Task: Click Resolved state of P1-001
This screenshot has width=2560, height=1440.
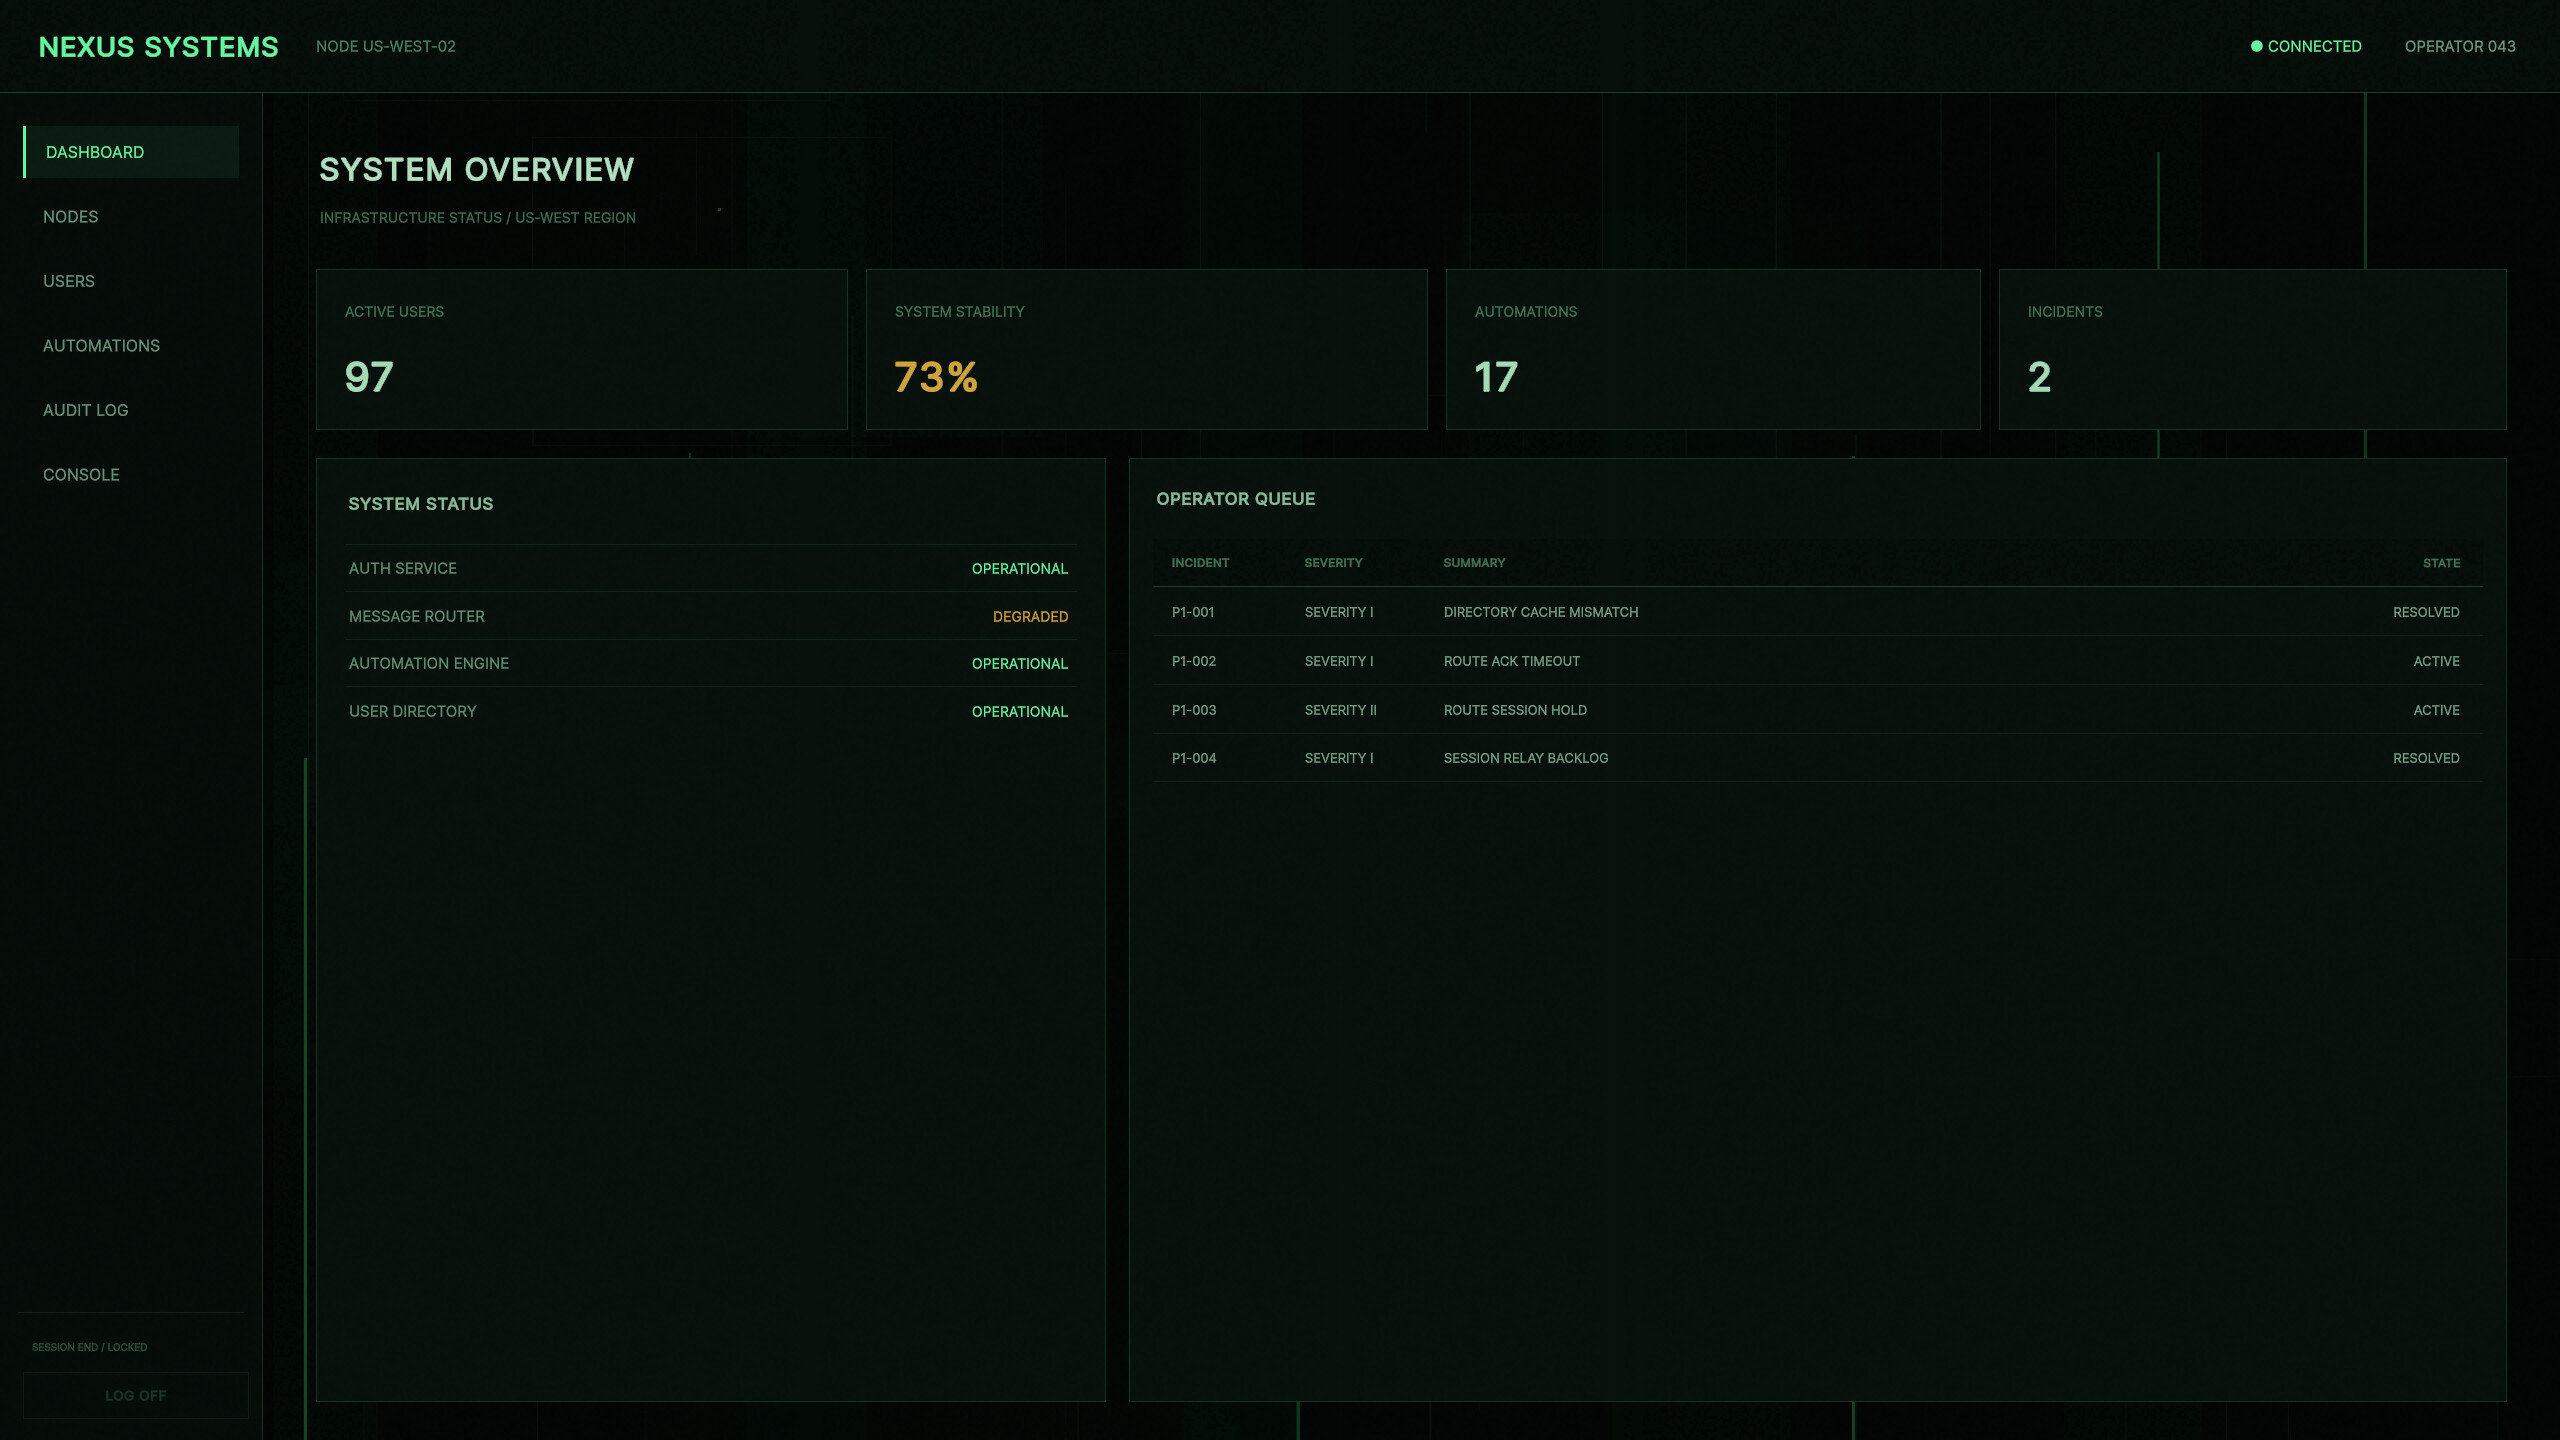Action: [x=2426, y=612]
